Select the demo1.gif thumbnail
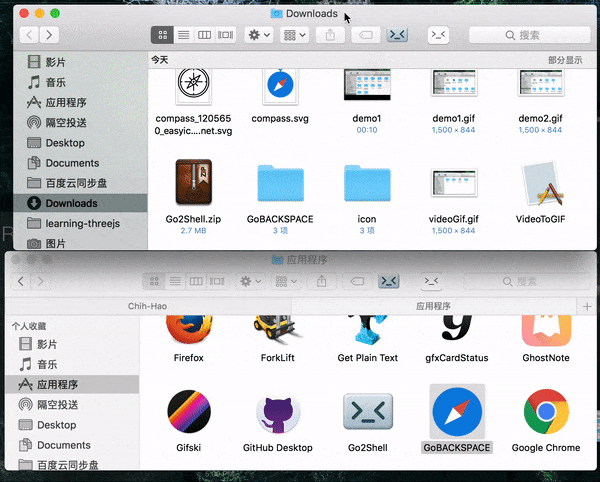The image size is (600, 482). click(x=454, y=83)
